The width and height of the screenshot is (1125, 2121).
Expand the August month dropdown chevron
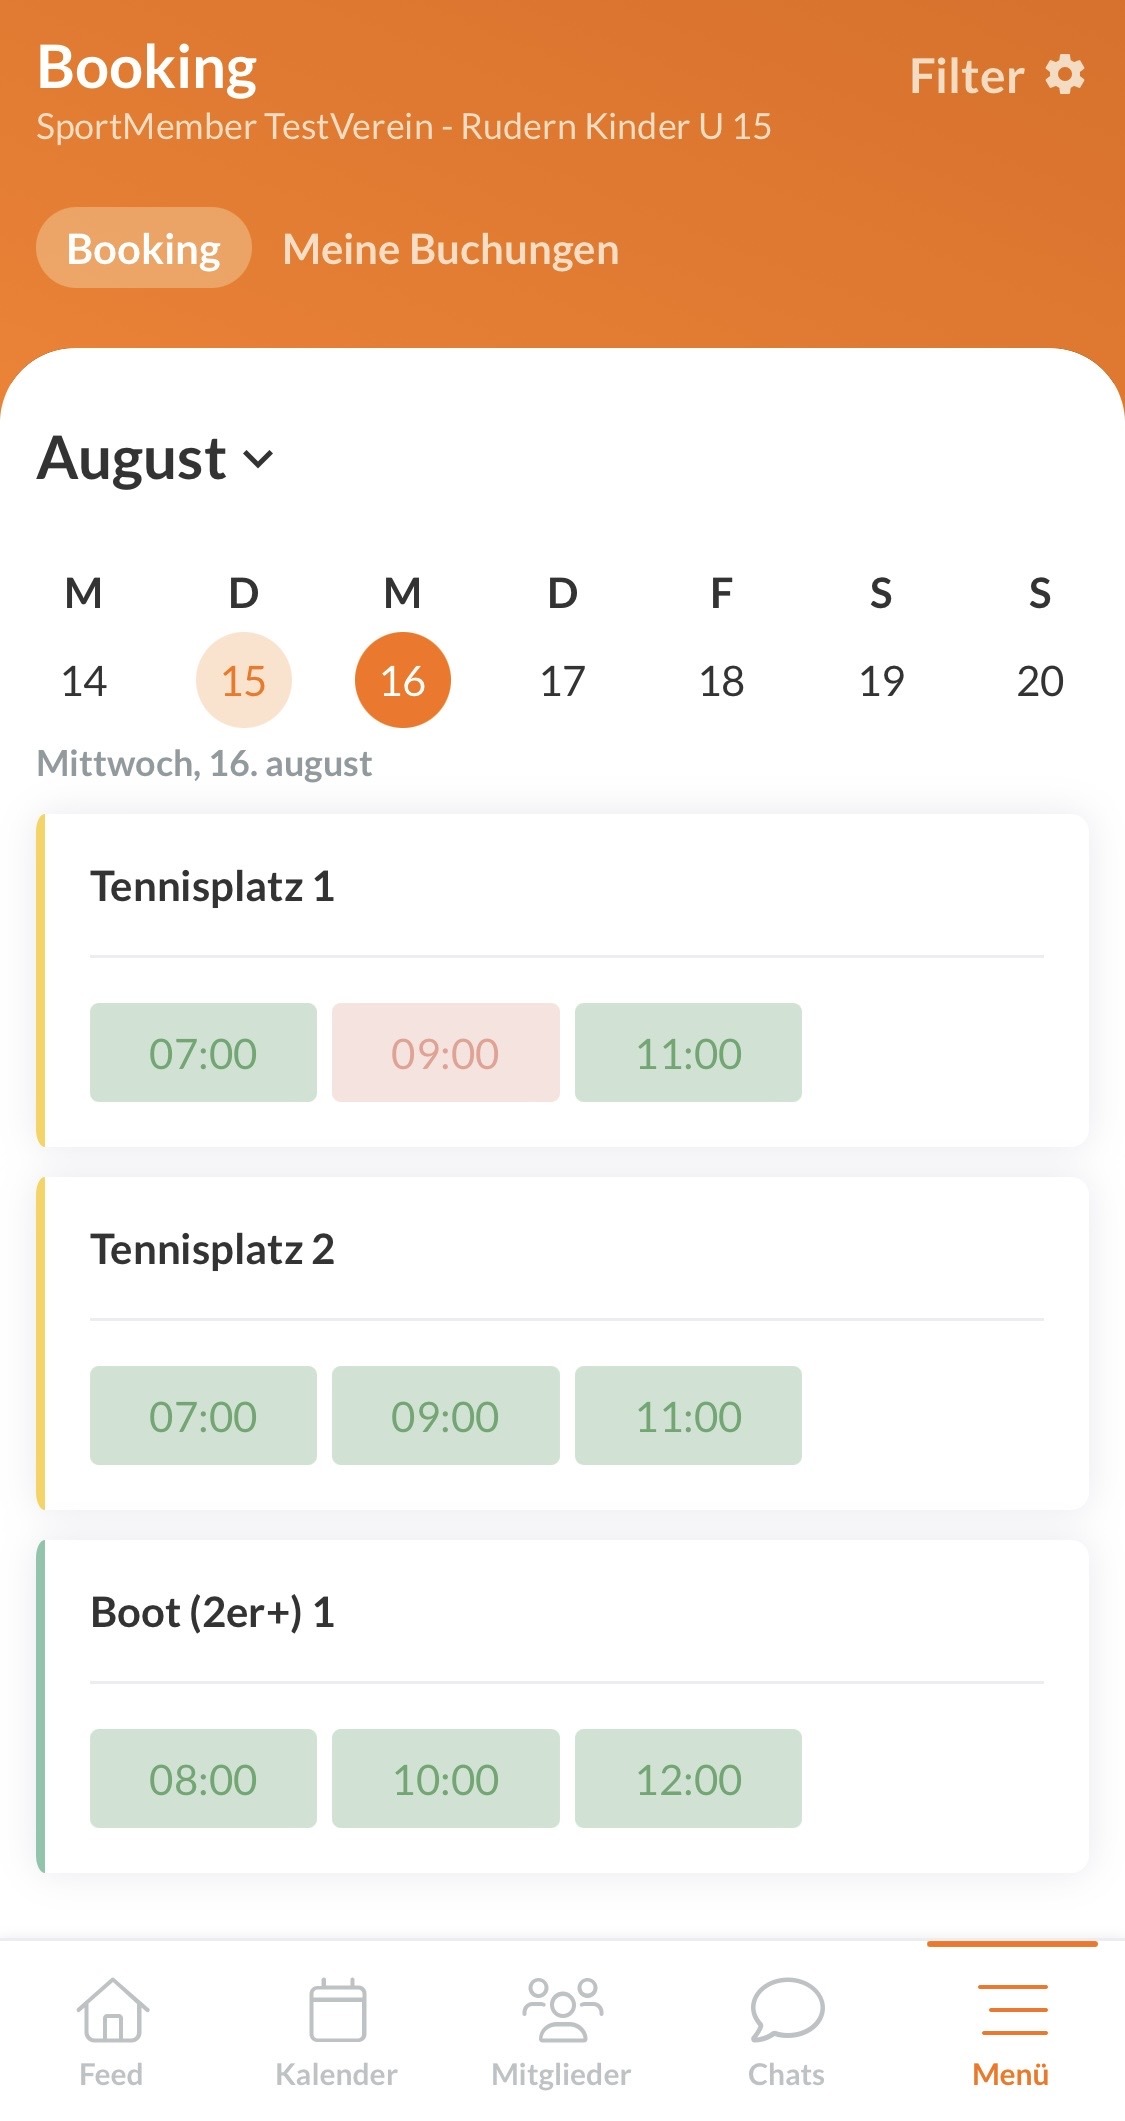[x=258, y=459]
